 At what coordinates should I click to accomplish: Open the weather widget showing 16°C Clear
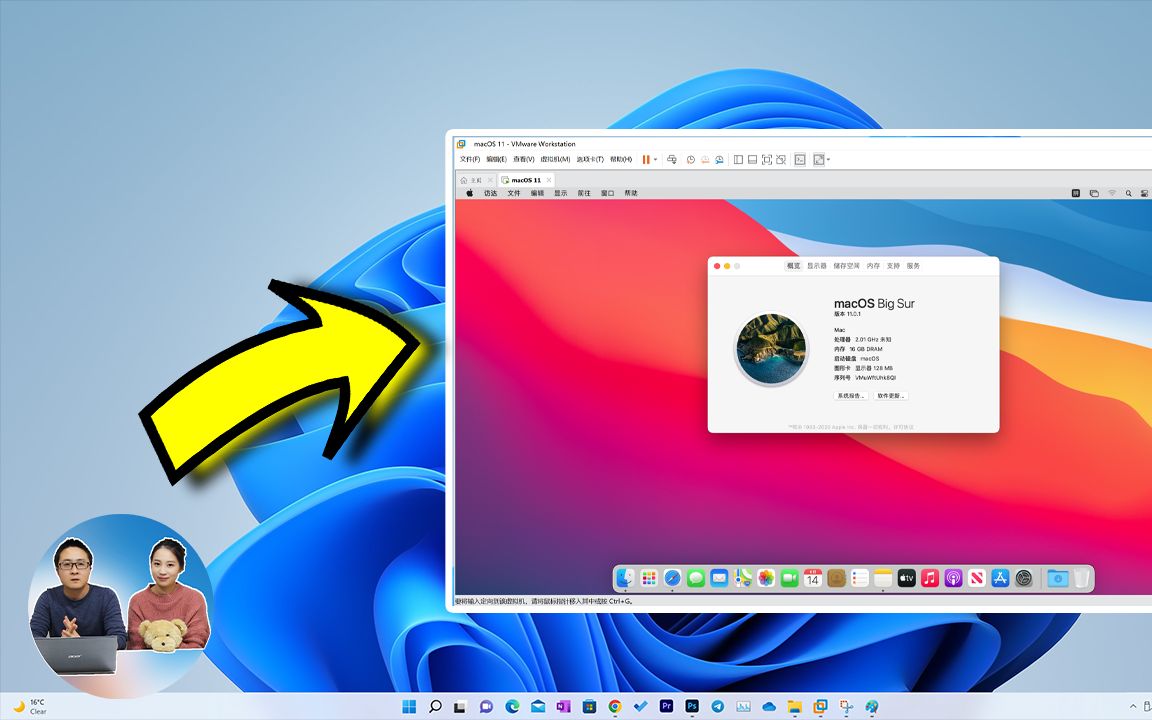[x=30, y=706]
